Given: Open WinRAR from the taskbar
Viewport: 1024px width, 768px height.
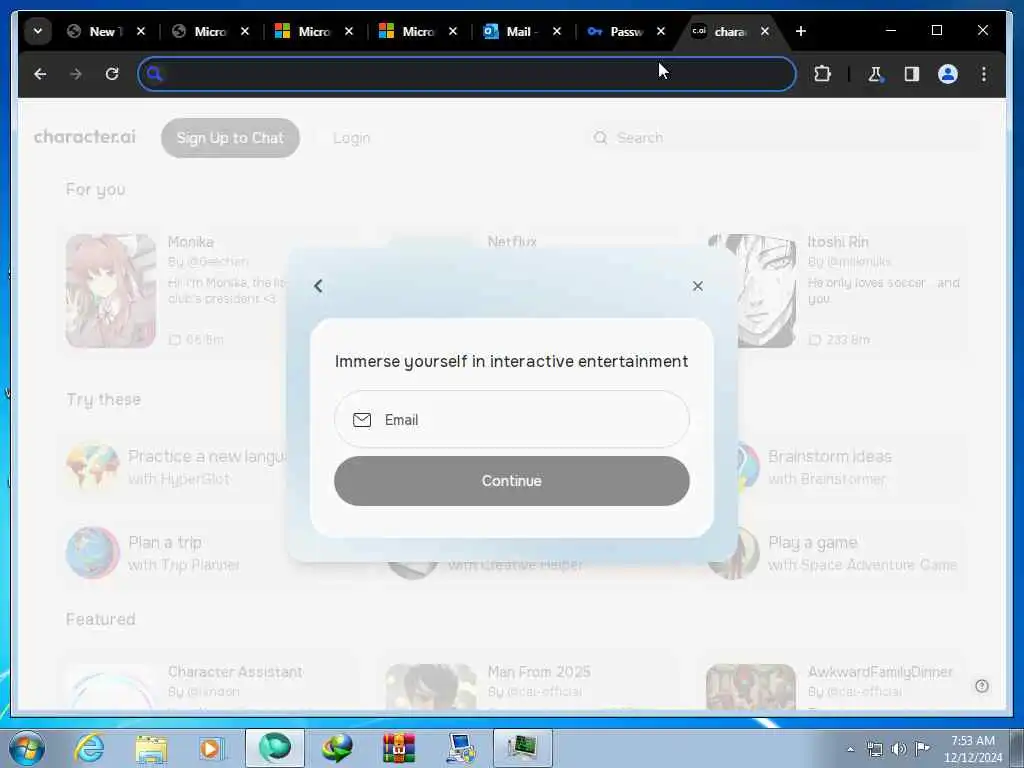Looking at the screenshot, I should (x=398, y=748).
